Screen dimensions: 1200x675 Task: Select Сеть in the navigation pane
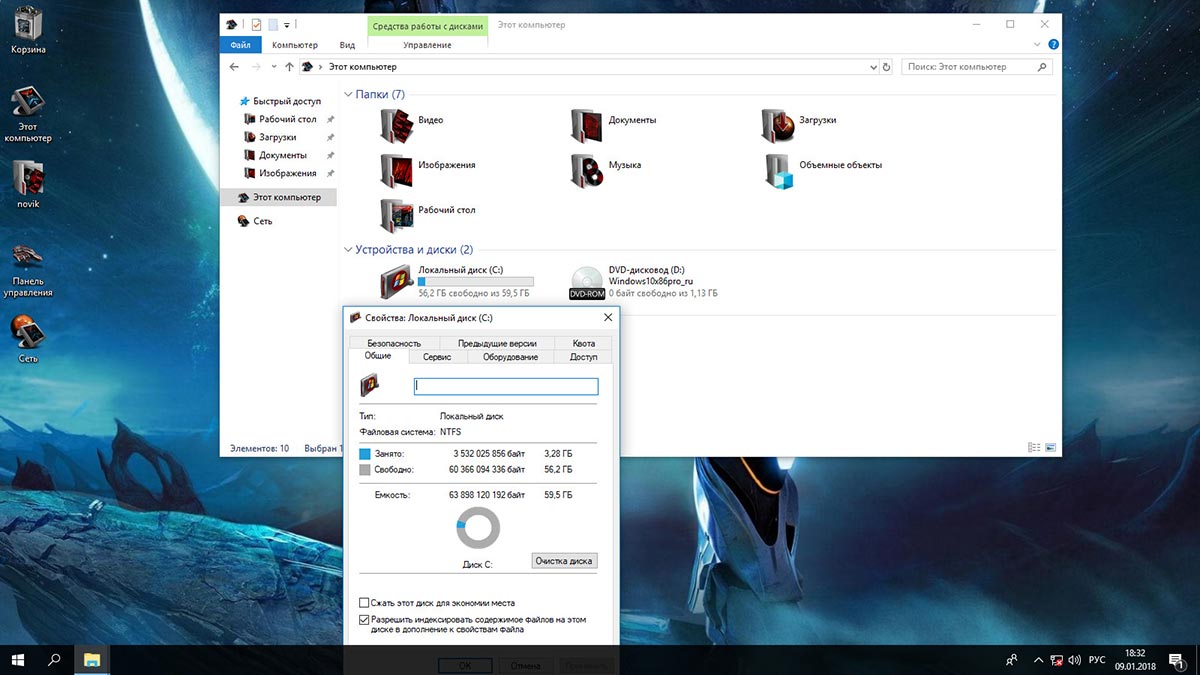[263, 221]
